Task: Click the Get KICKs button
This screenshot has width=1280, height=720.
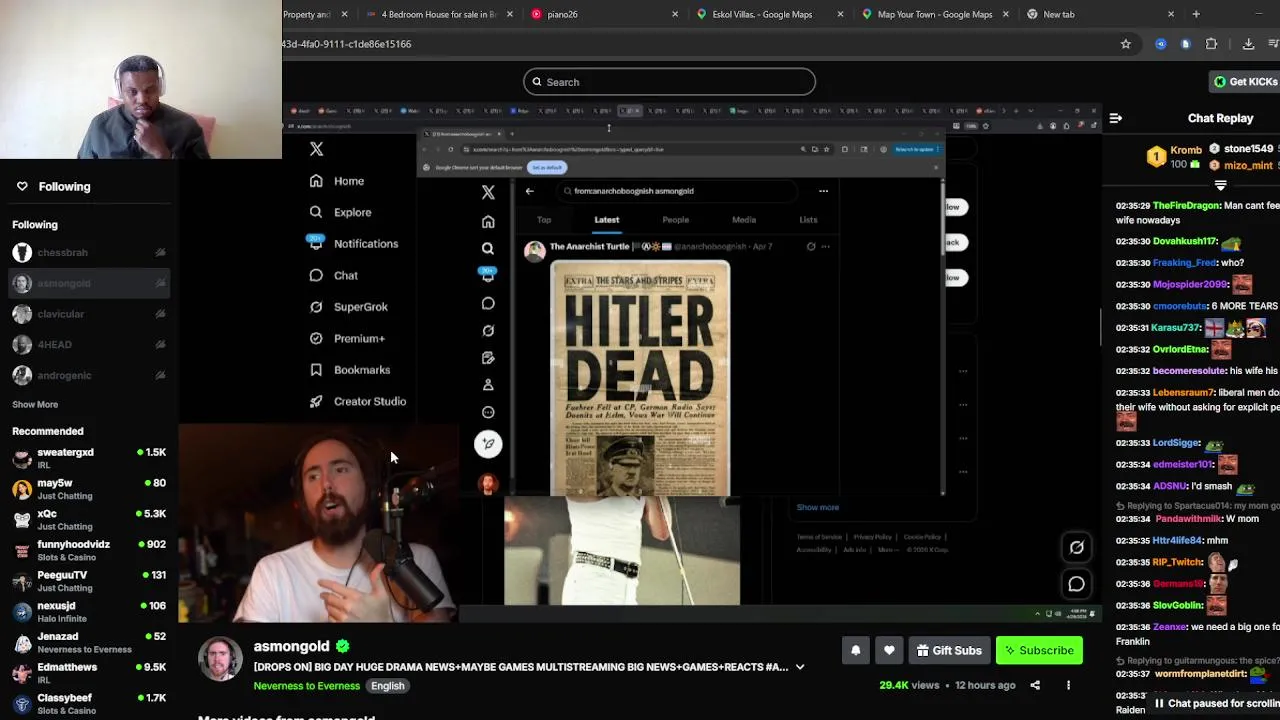Action: click(x=1245, y=82)
